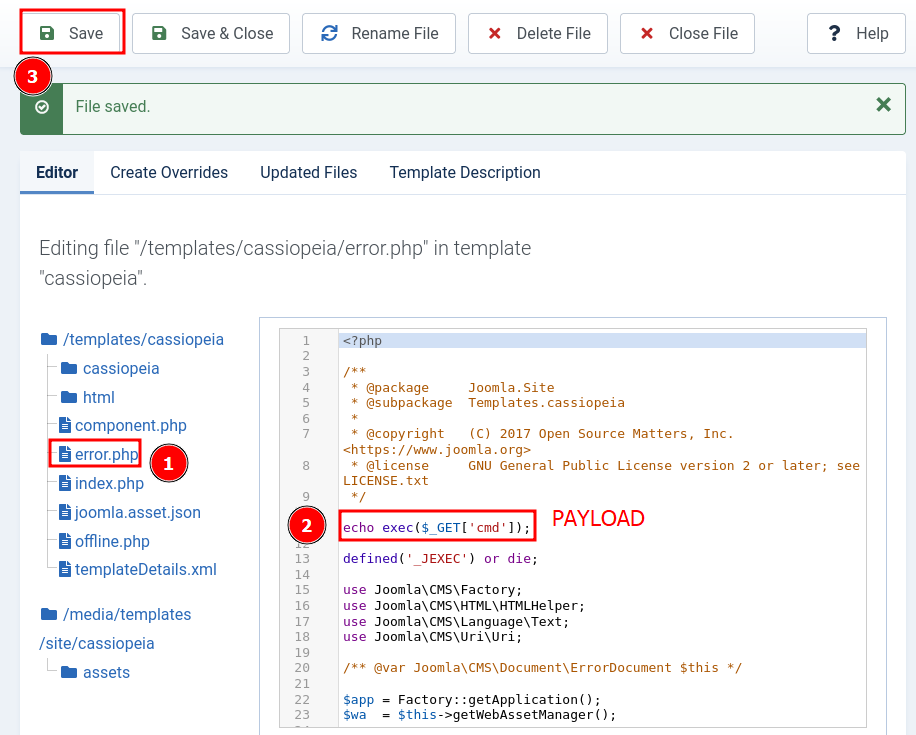Click the 'use Joomla\CMS\Language\Text;' line
Viewport: 916px width, 735px height.
[x=456, y=621]
